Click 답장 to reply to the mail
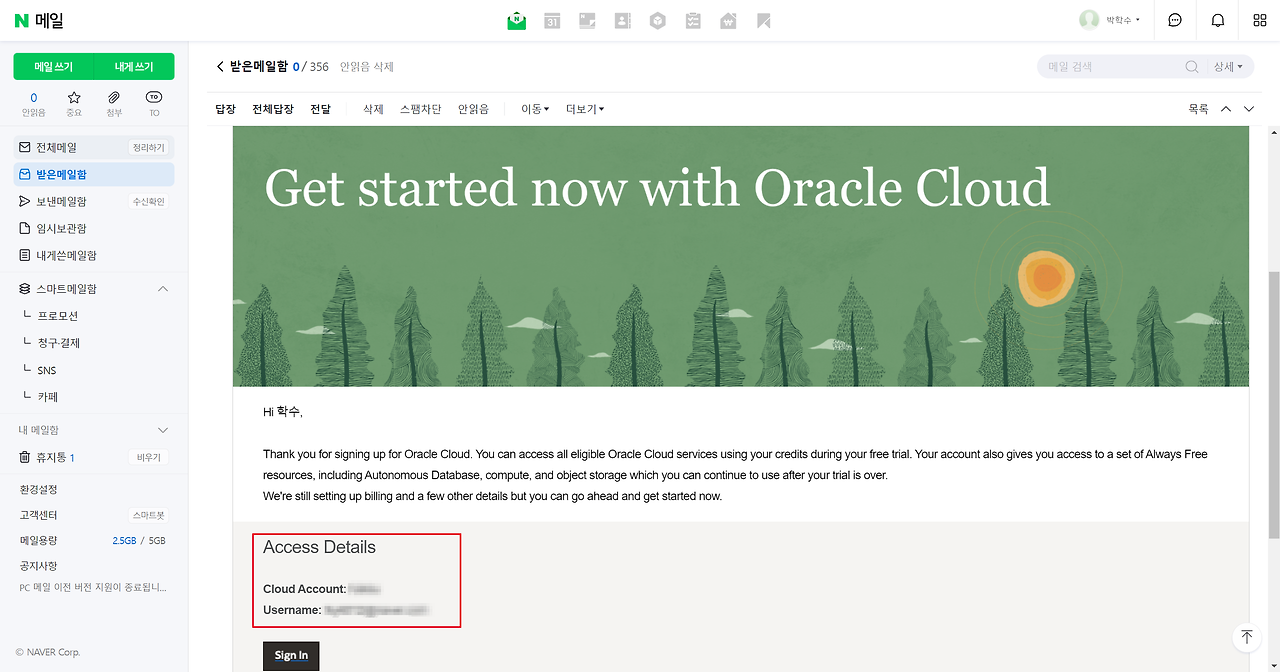Image resolution: width=1280 pixels, height=672 pixels. point(225,109)
